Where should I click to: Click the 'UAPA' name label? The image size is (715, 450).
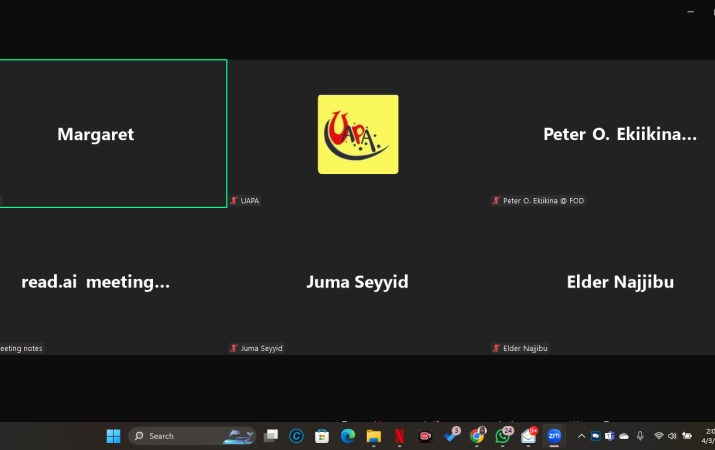(250, 201)
